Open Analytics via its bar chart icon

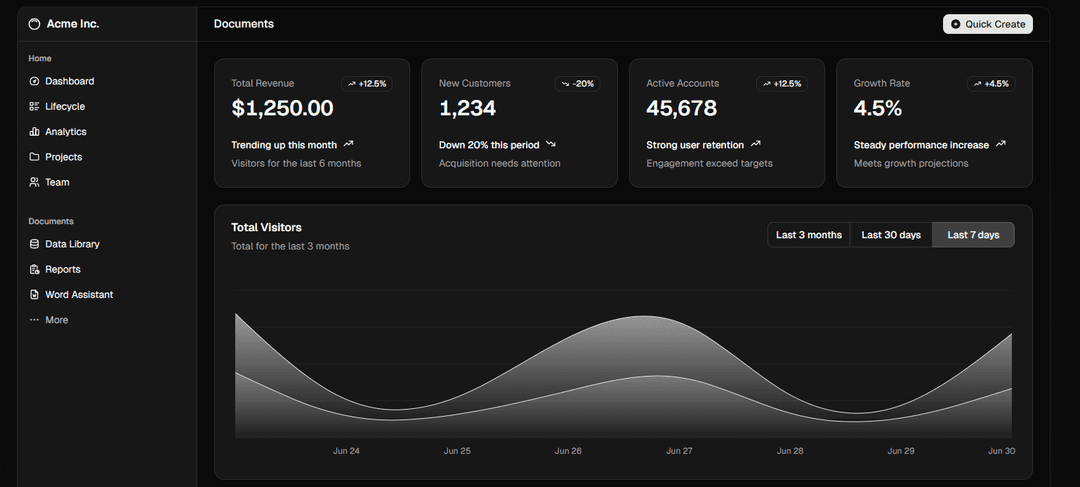pos(35,132)
